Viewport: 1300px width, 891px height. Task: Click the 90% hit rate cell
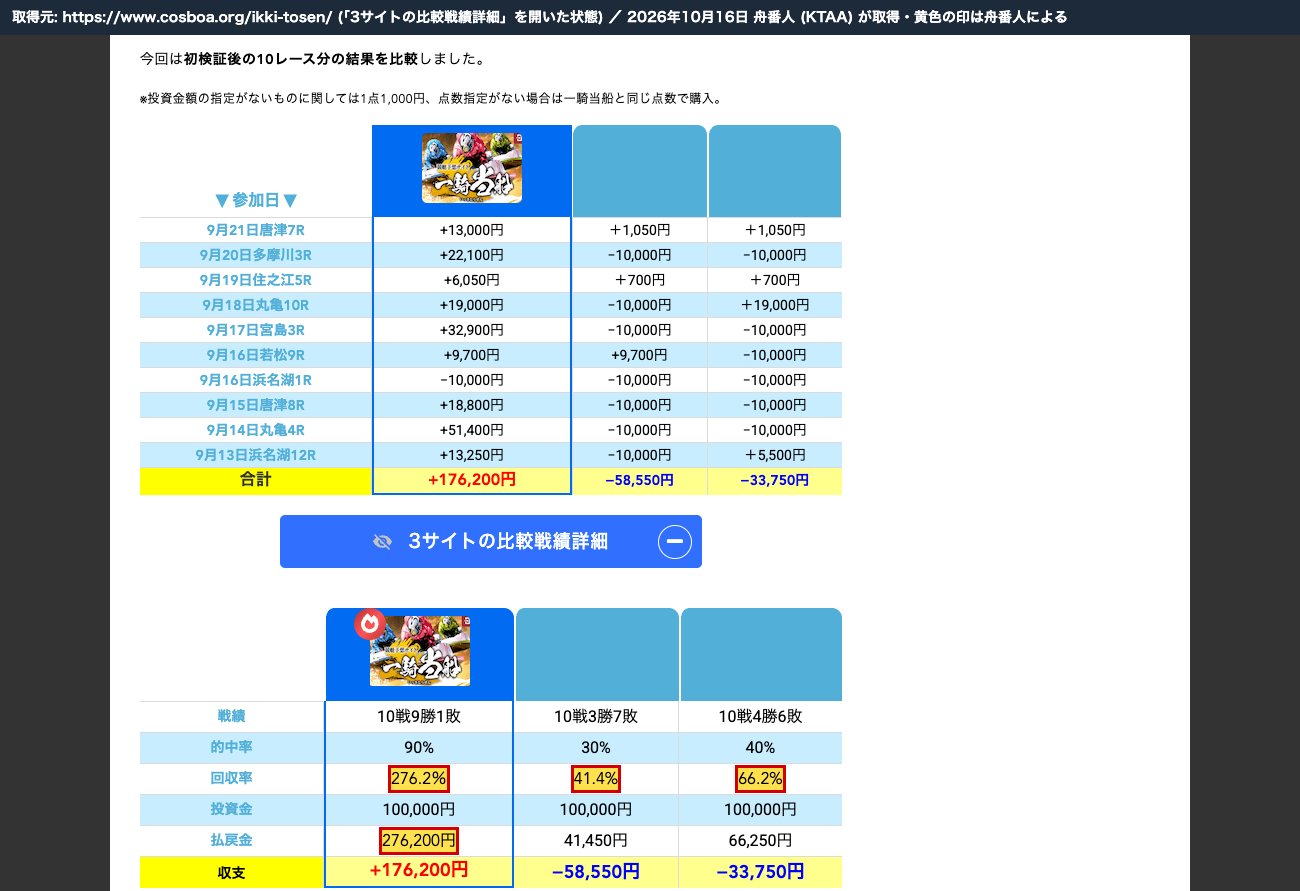coord(419,747)
